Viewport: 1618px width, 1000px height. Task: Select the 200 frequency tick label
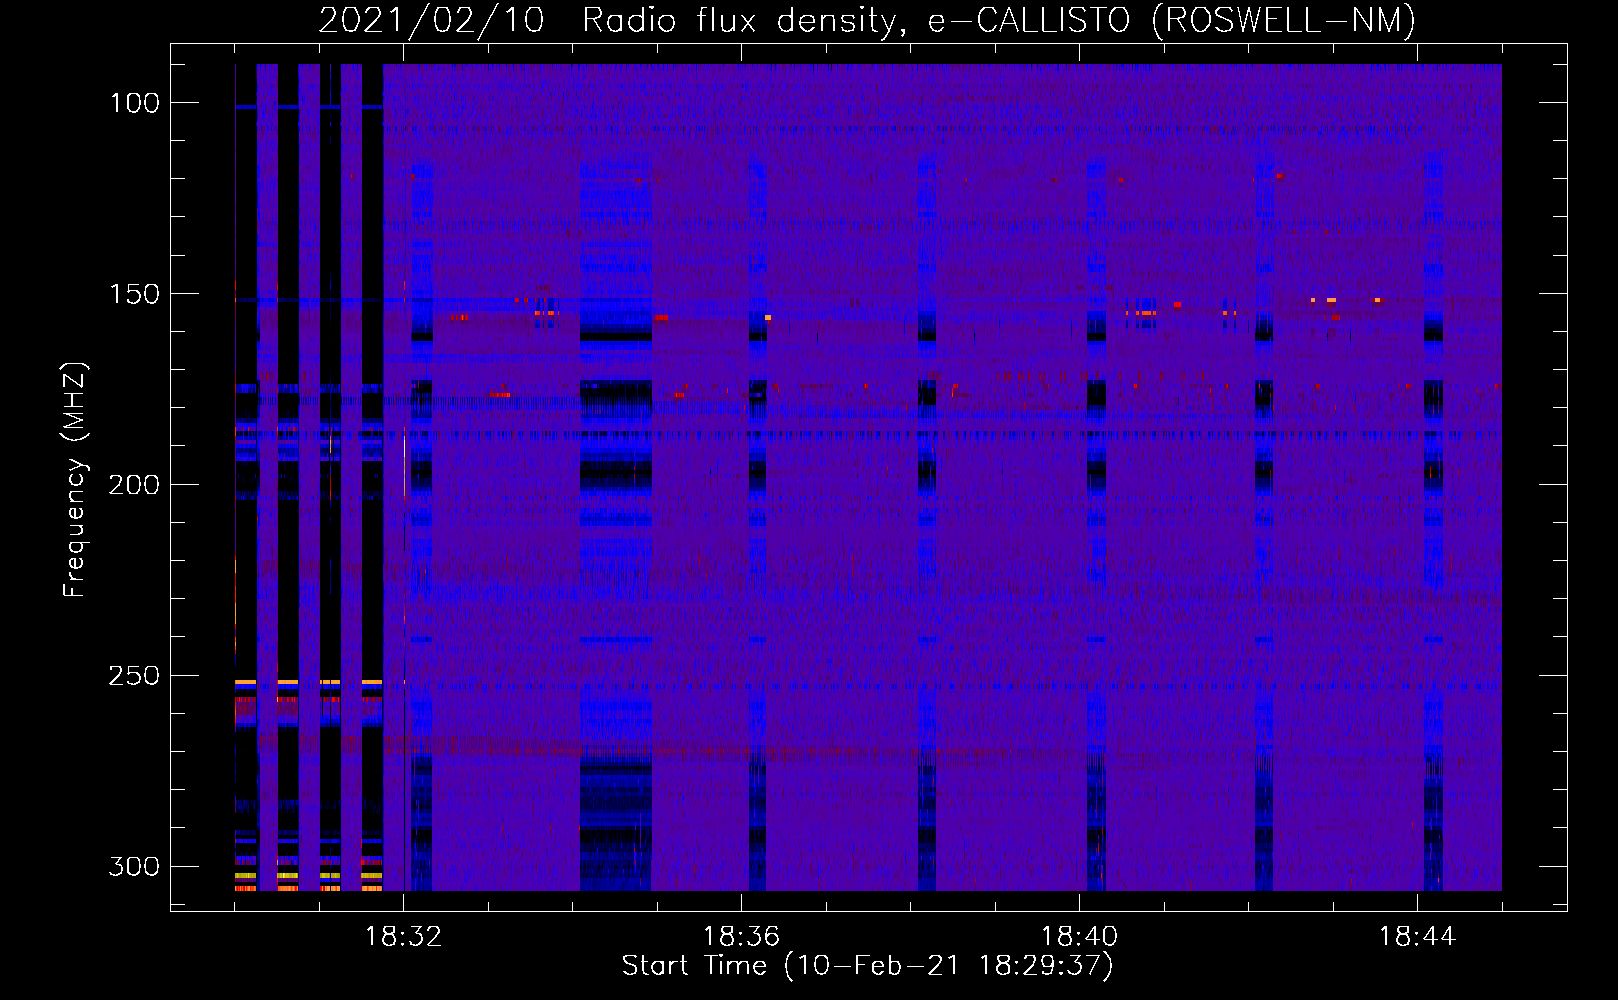tap(133, 485)
